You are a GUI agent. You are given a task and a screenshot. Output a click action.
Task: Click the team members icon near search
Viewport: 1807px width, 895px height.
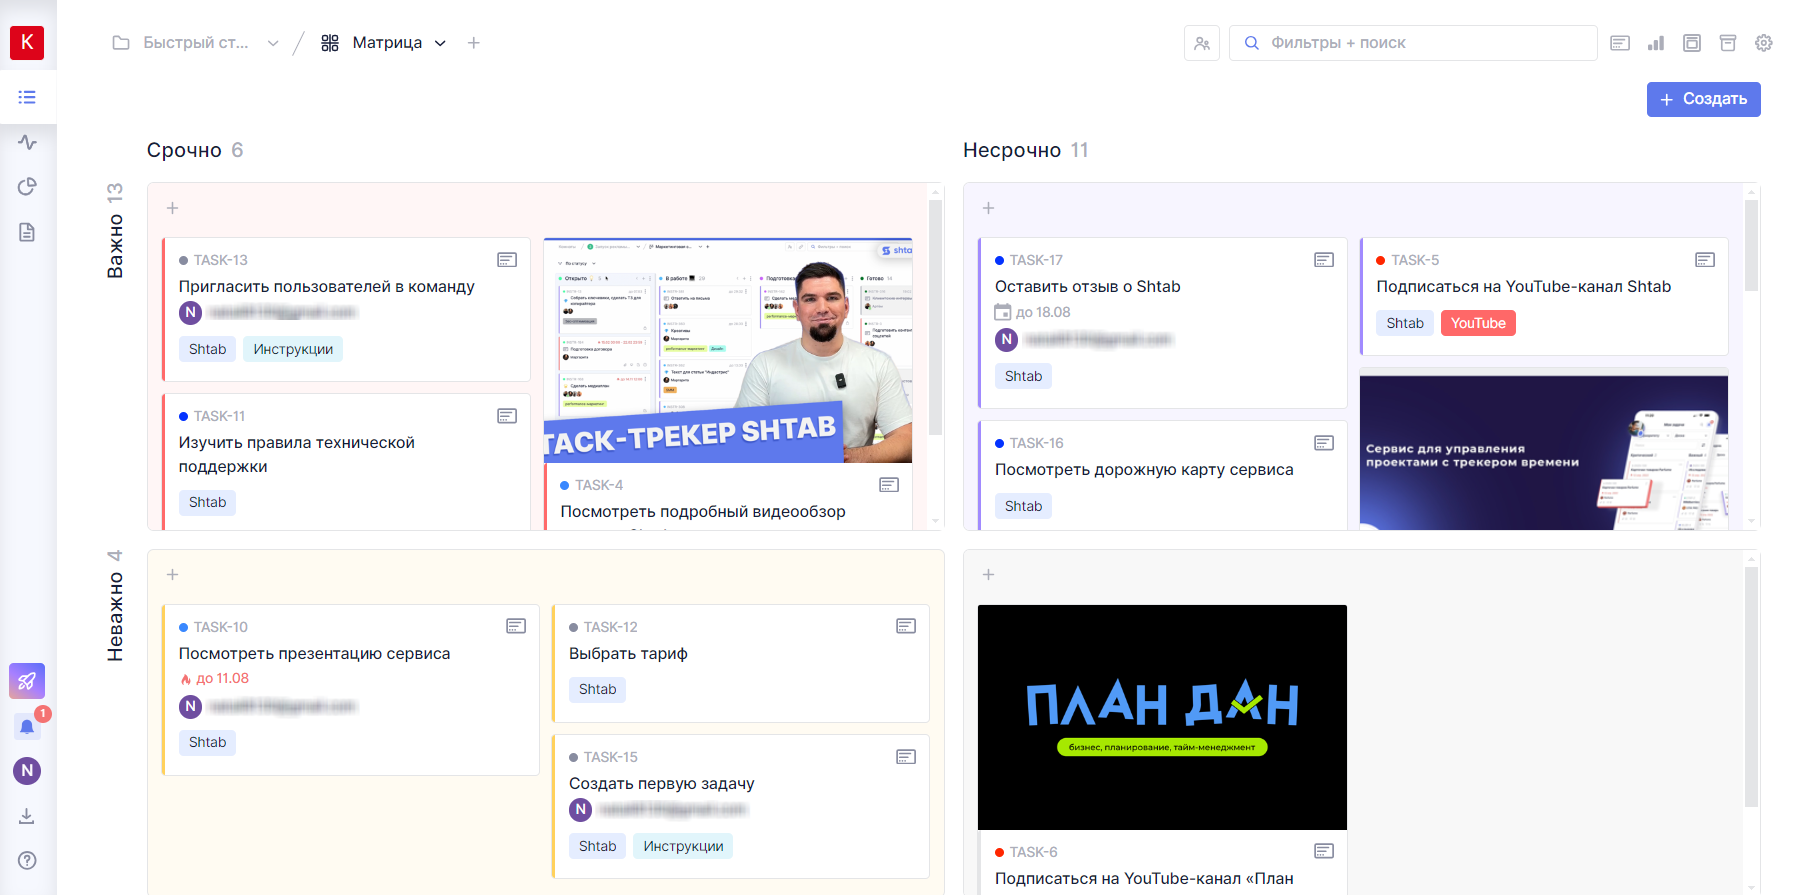tap(1201, 43)
